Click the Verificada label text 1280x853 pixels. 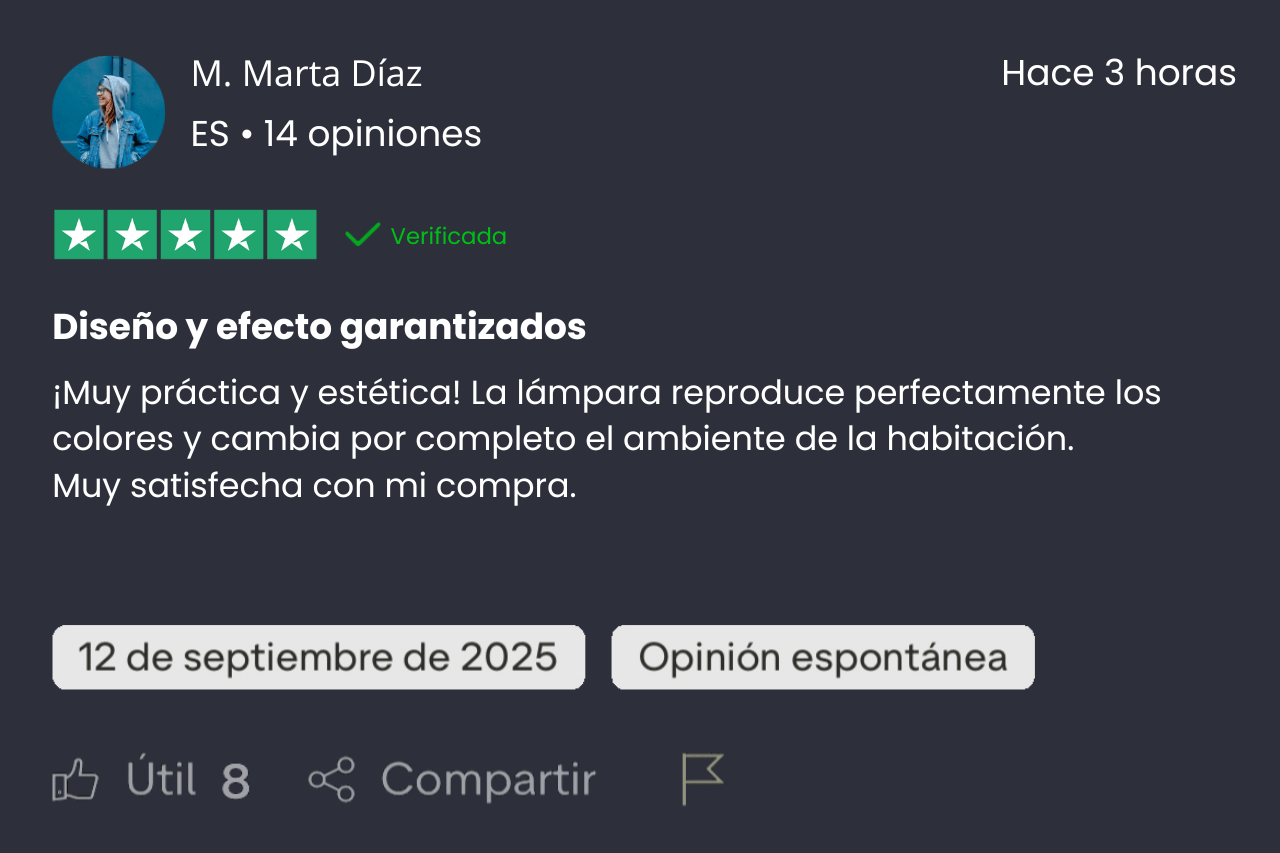pos(448,236)
